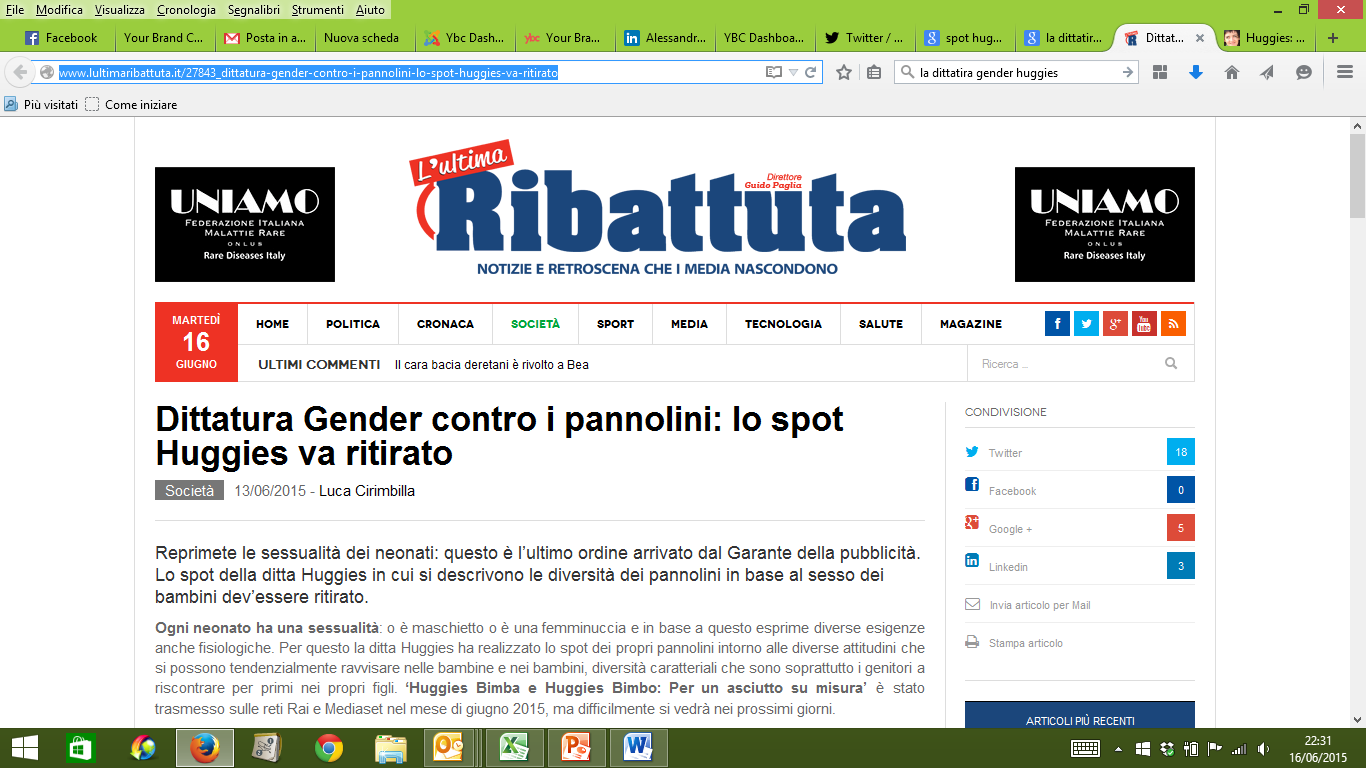
Task: Click the Ribattuta site logo
Action: (658, 210)
